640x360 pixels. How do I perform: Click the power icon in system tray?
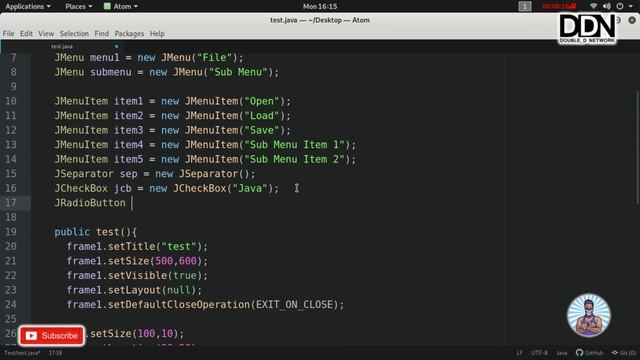(620, 6)
